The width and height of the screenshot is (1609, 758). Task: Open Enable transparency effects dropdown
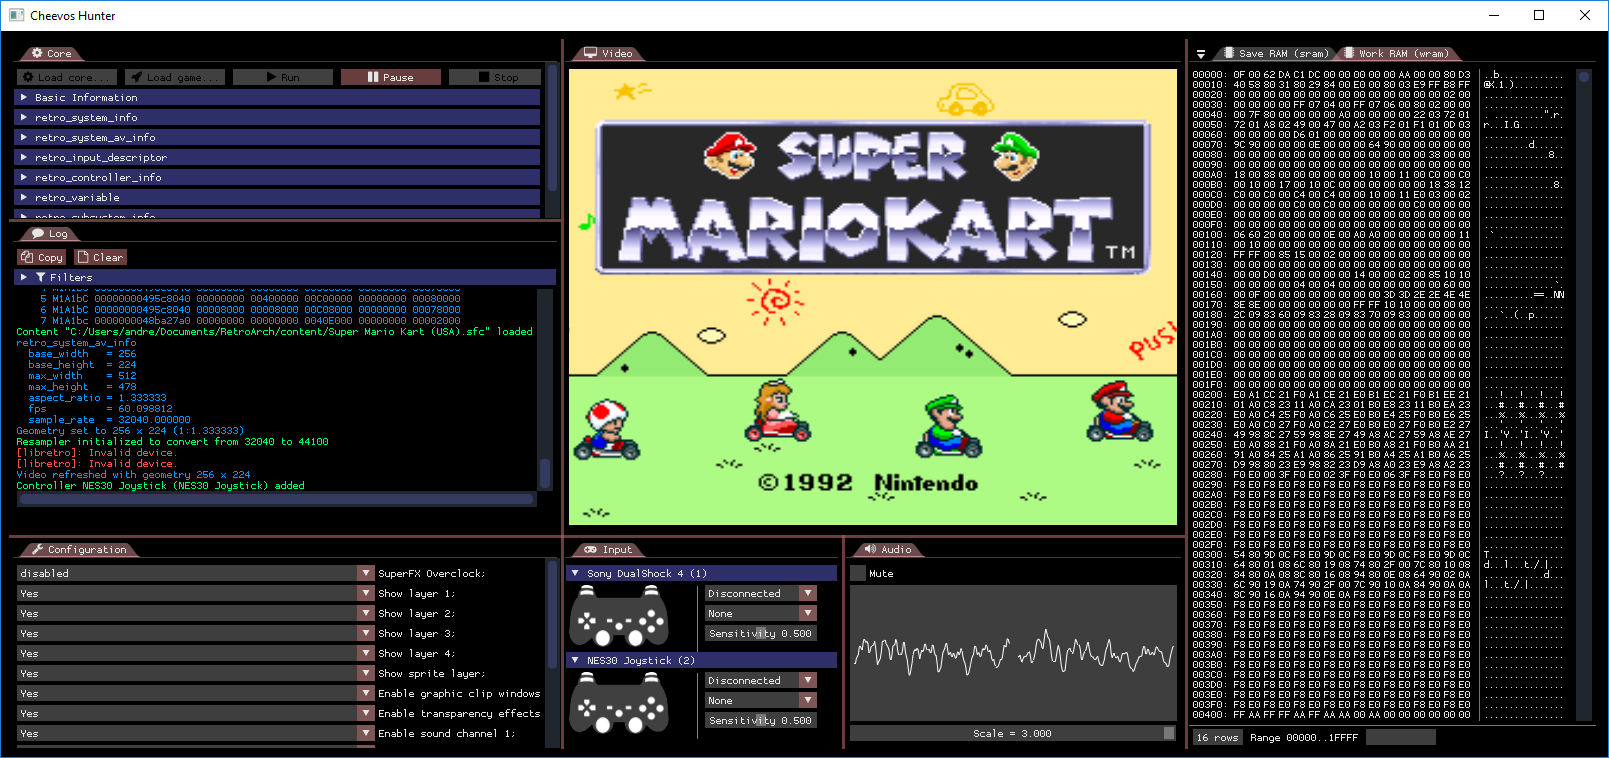point(195,713)
